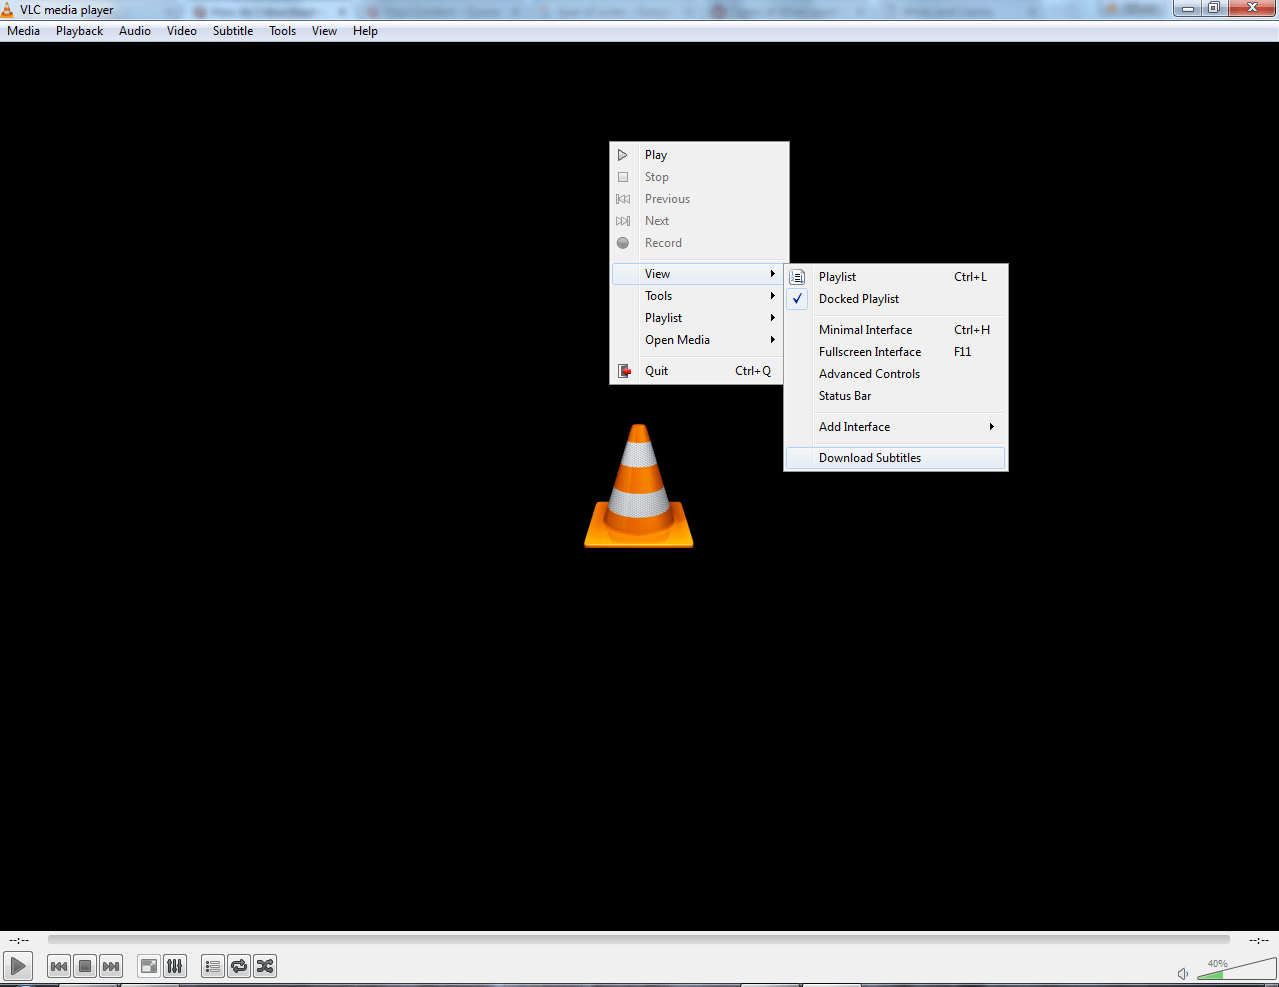Expand the Tools submenu in the context menu

pyautogui.click(x=697, y=296)
